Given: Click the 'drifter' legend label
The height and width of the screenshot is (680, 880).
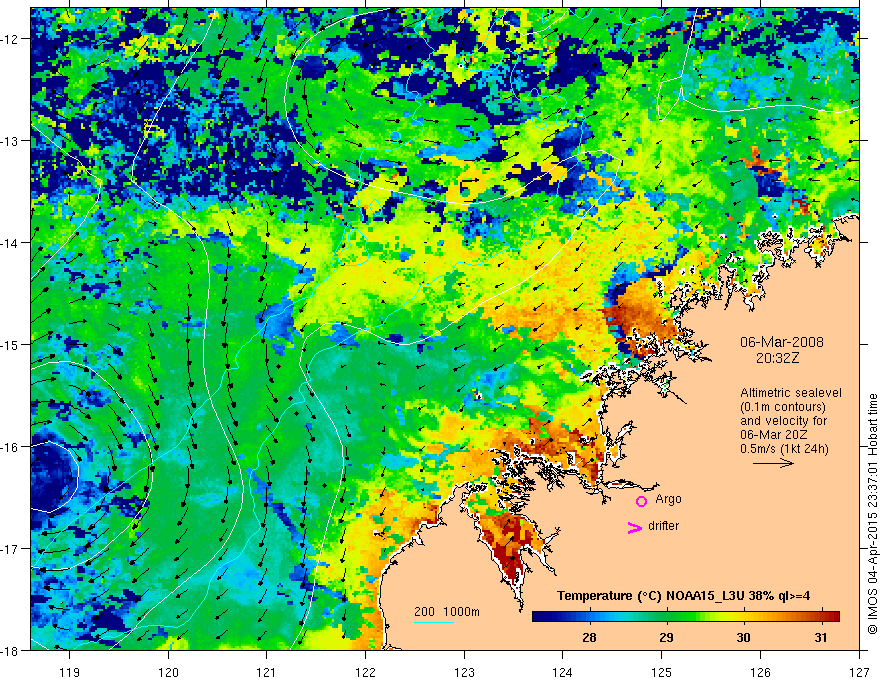Looking at the screenshot, I should (663, 526).
